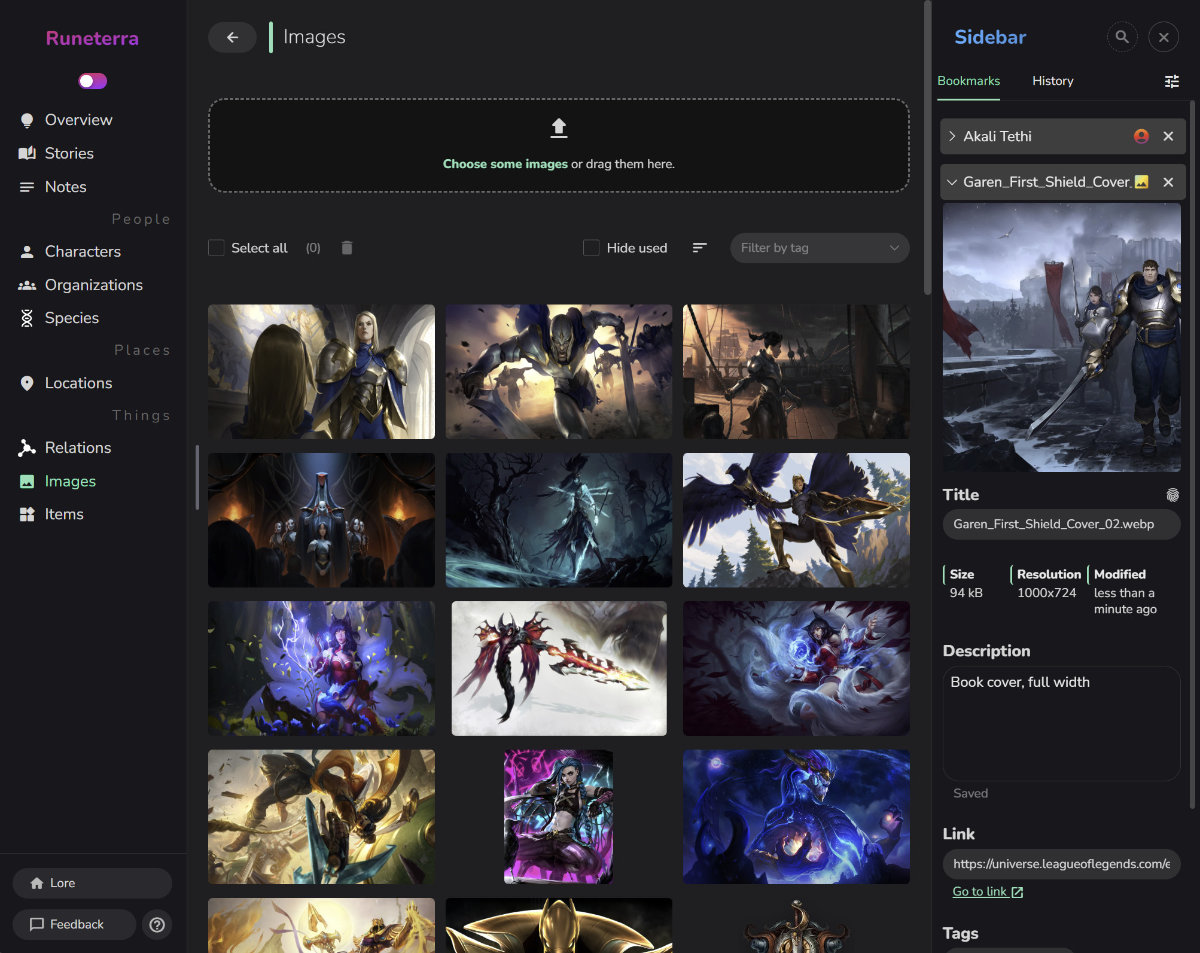The width and height of the screenshot is (1200, 953).
Task: Select the Bookmarks tab
Action: (x=968, y=81)
